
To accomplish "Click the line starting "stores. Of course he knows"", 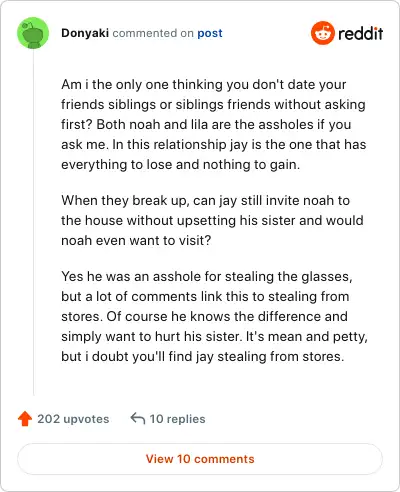I will 204,317.
